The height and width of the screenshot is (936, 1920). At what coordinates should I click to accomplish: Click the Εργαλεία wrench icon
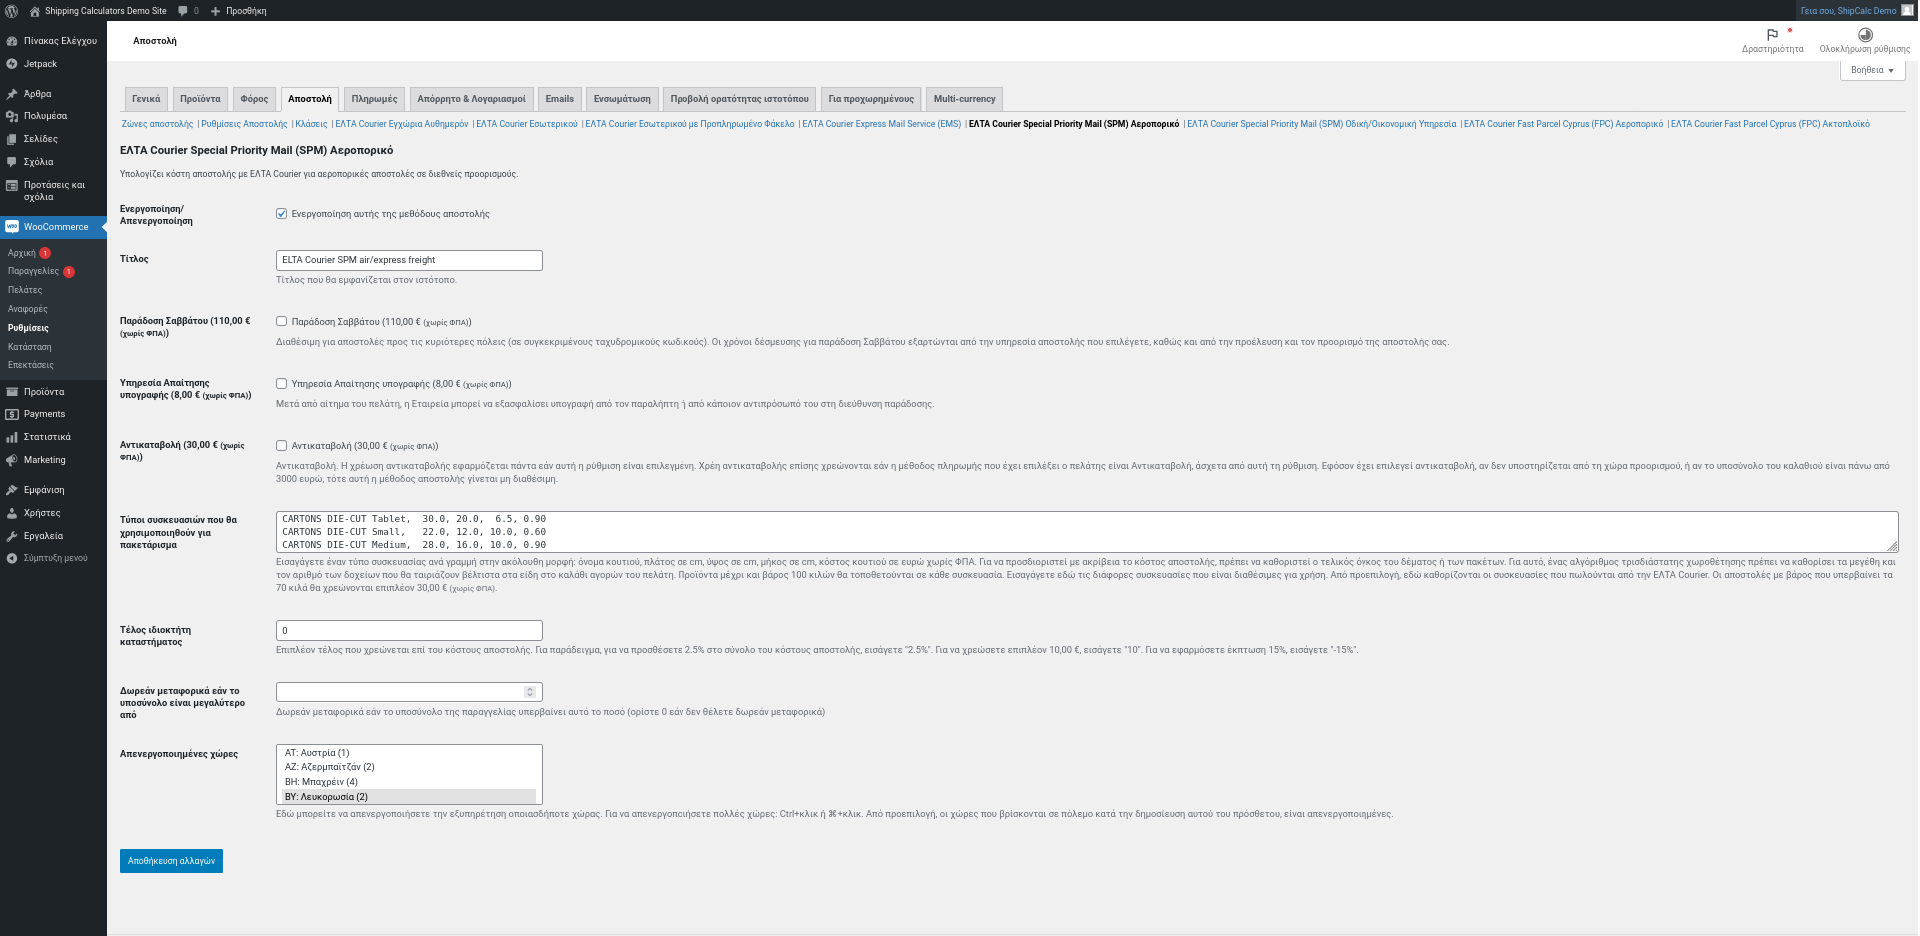click(12, 536)
